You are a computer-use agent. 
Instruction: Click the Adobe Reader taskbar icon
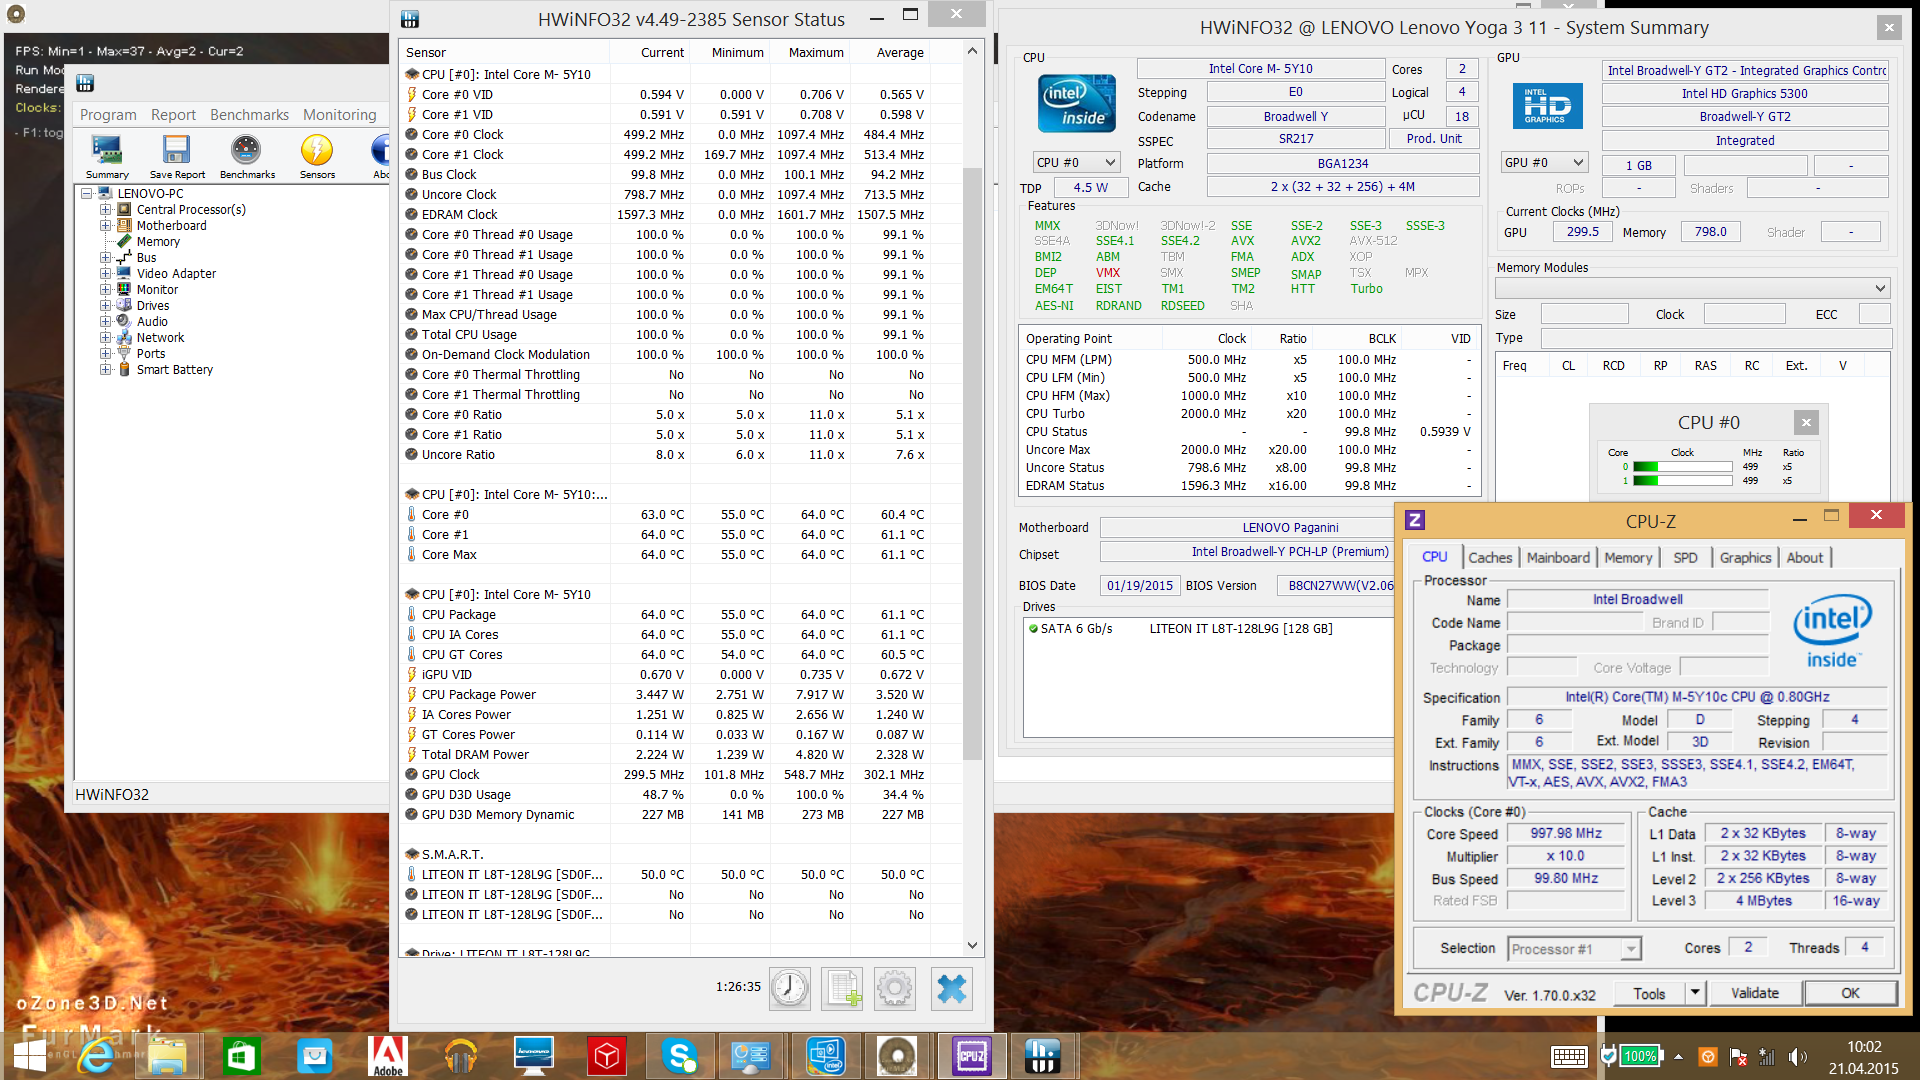click(388, 1056)
